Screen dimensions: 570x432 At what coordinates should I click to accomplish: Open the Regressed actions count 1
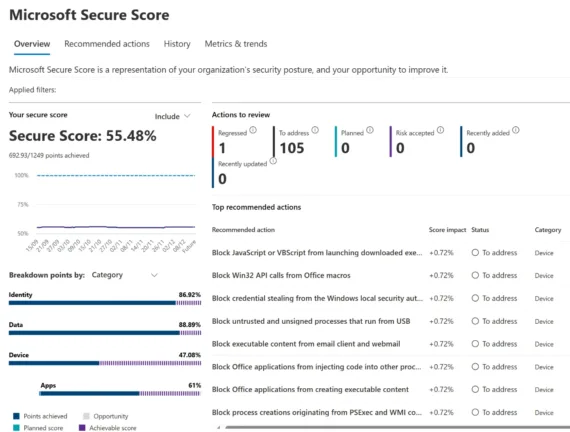222,148
